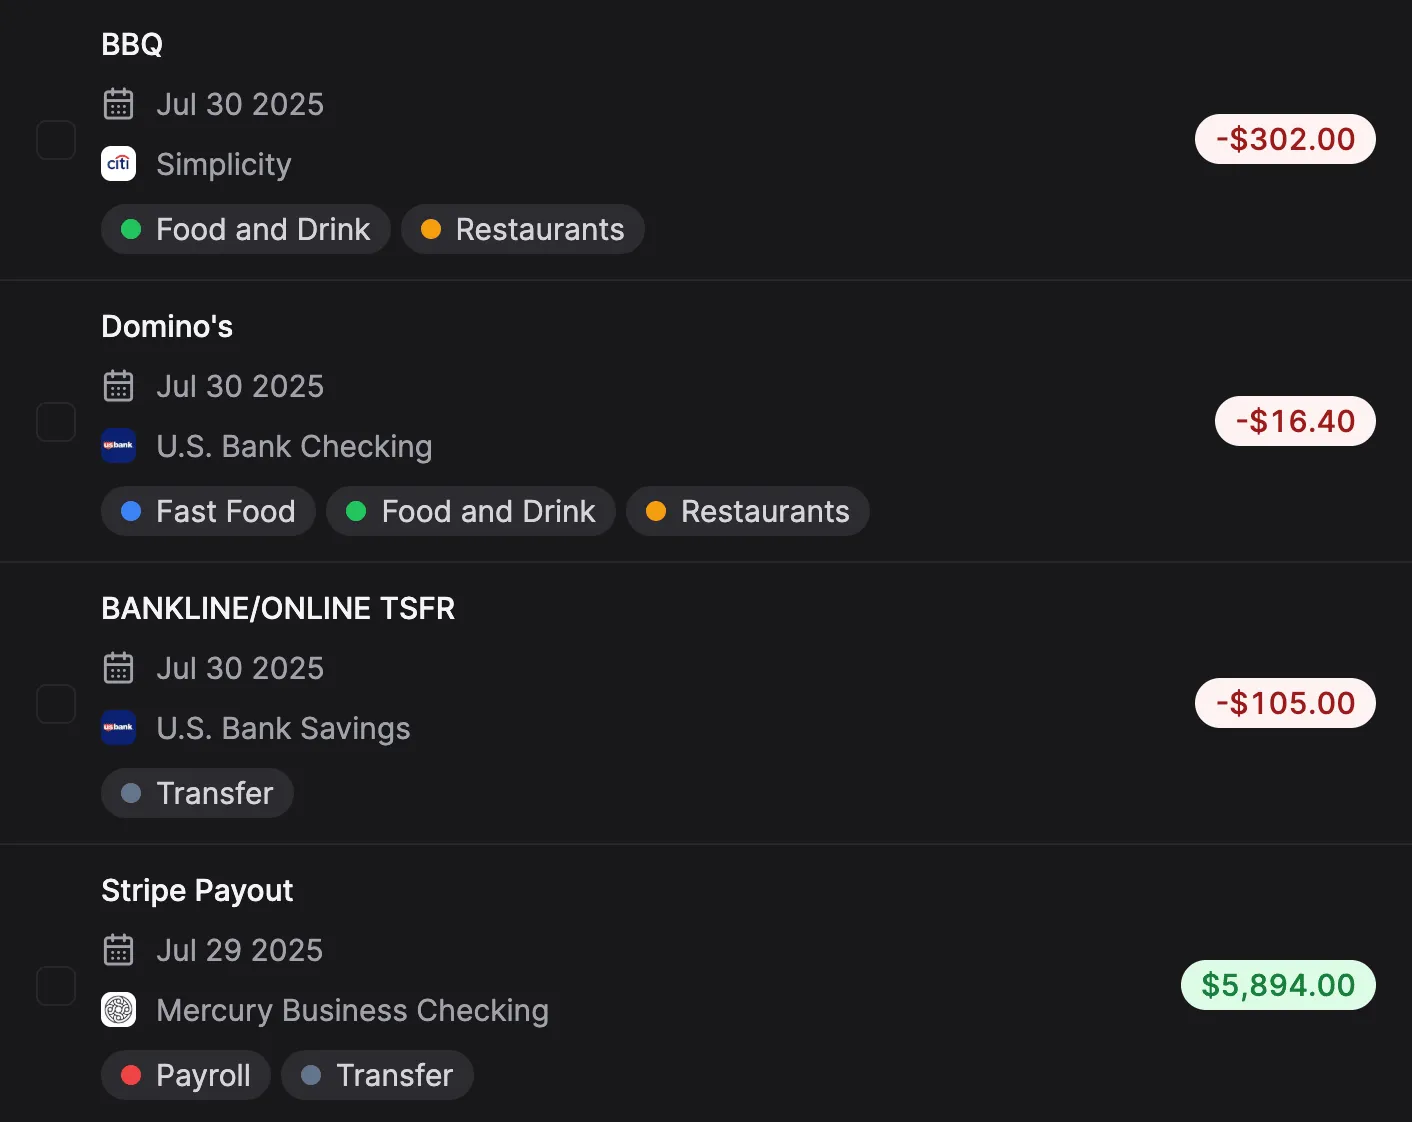Click the calendar icon on the BBQ transaction

tap(118, 103)
